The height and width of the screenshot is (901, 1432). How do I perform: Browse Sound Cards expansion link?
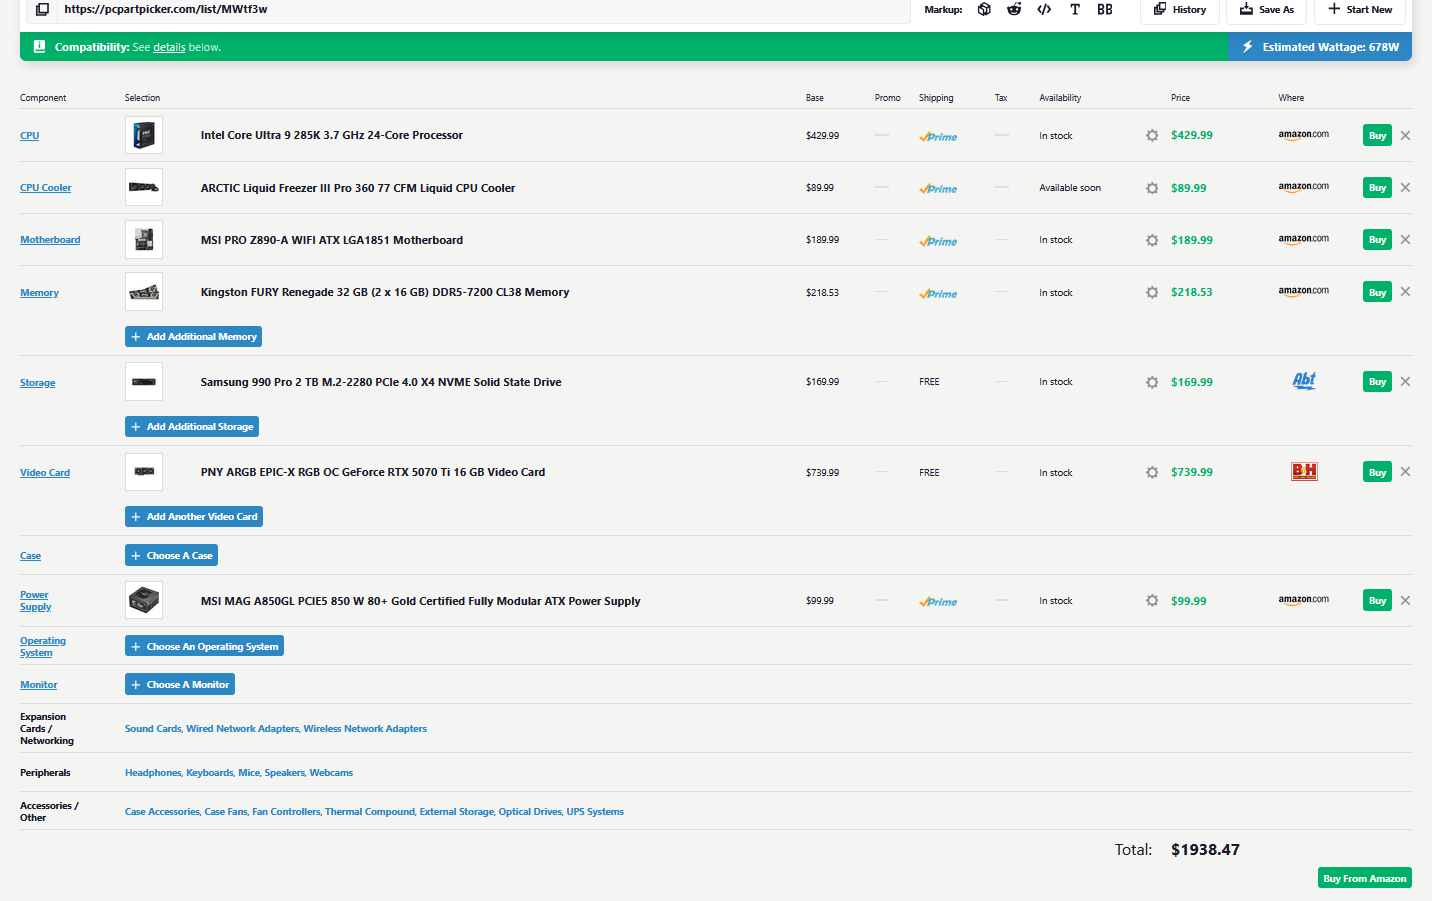click(x=153, y=729)
